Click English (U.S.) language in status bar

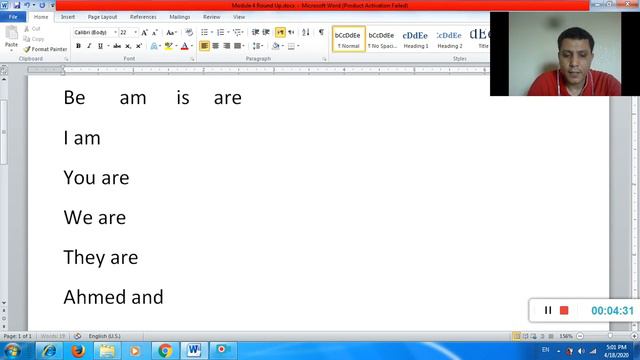click(104, 336)
